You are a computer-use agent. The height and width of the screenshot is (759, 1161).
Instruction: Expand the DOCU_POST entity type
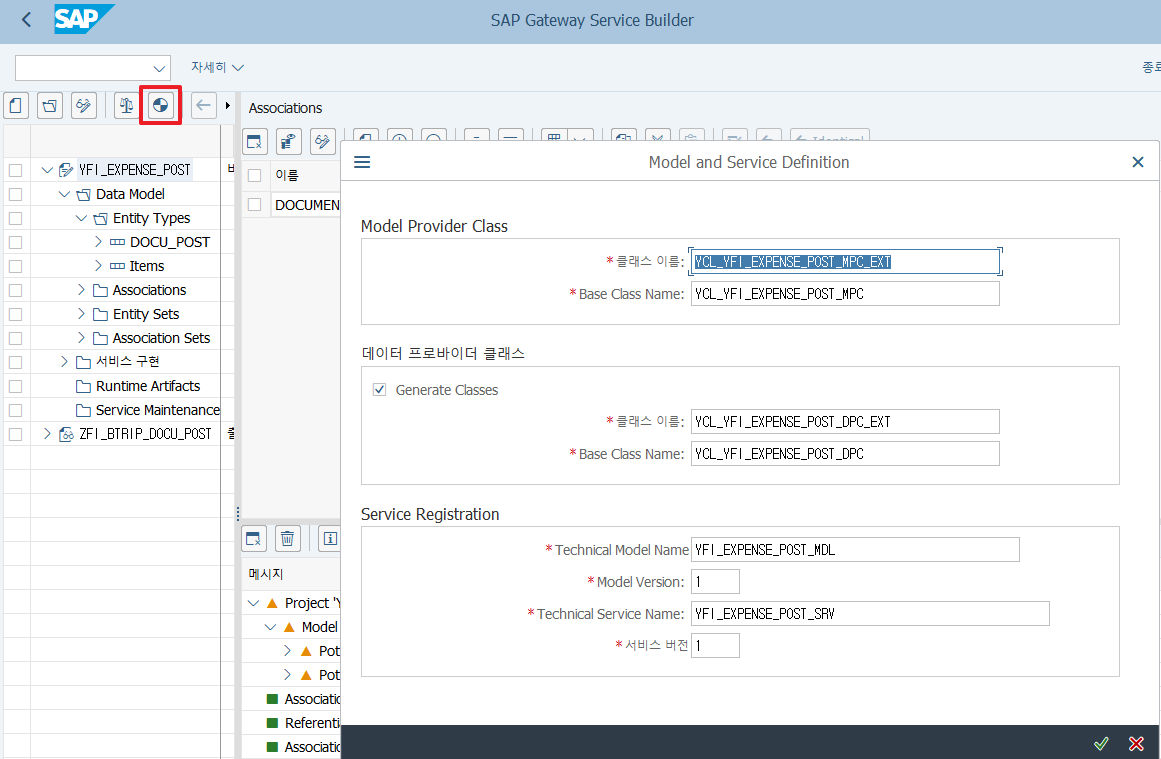pyautogui.click(x=98, y=242)
